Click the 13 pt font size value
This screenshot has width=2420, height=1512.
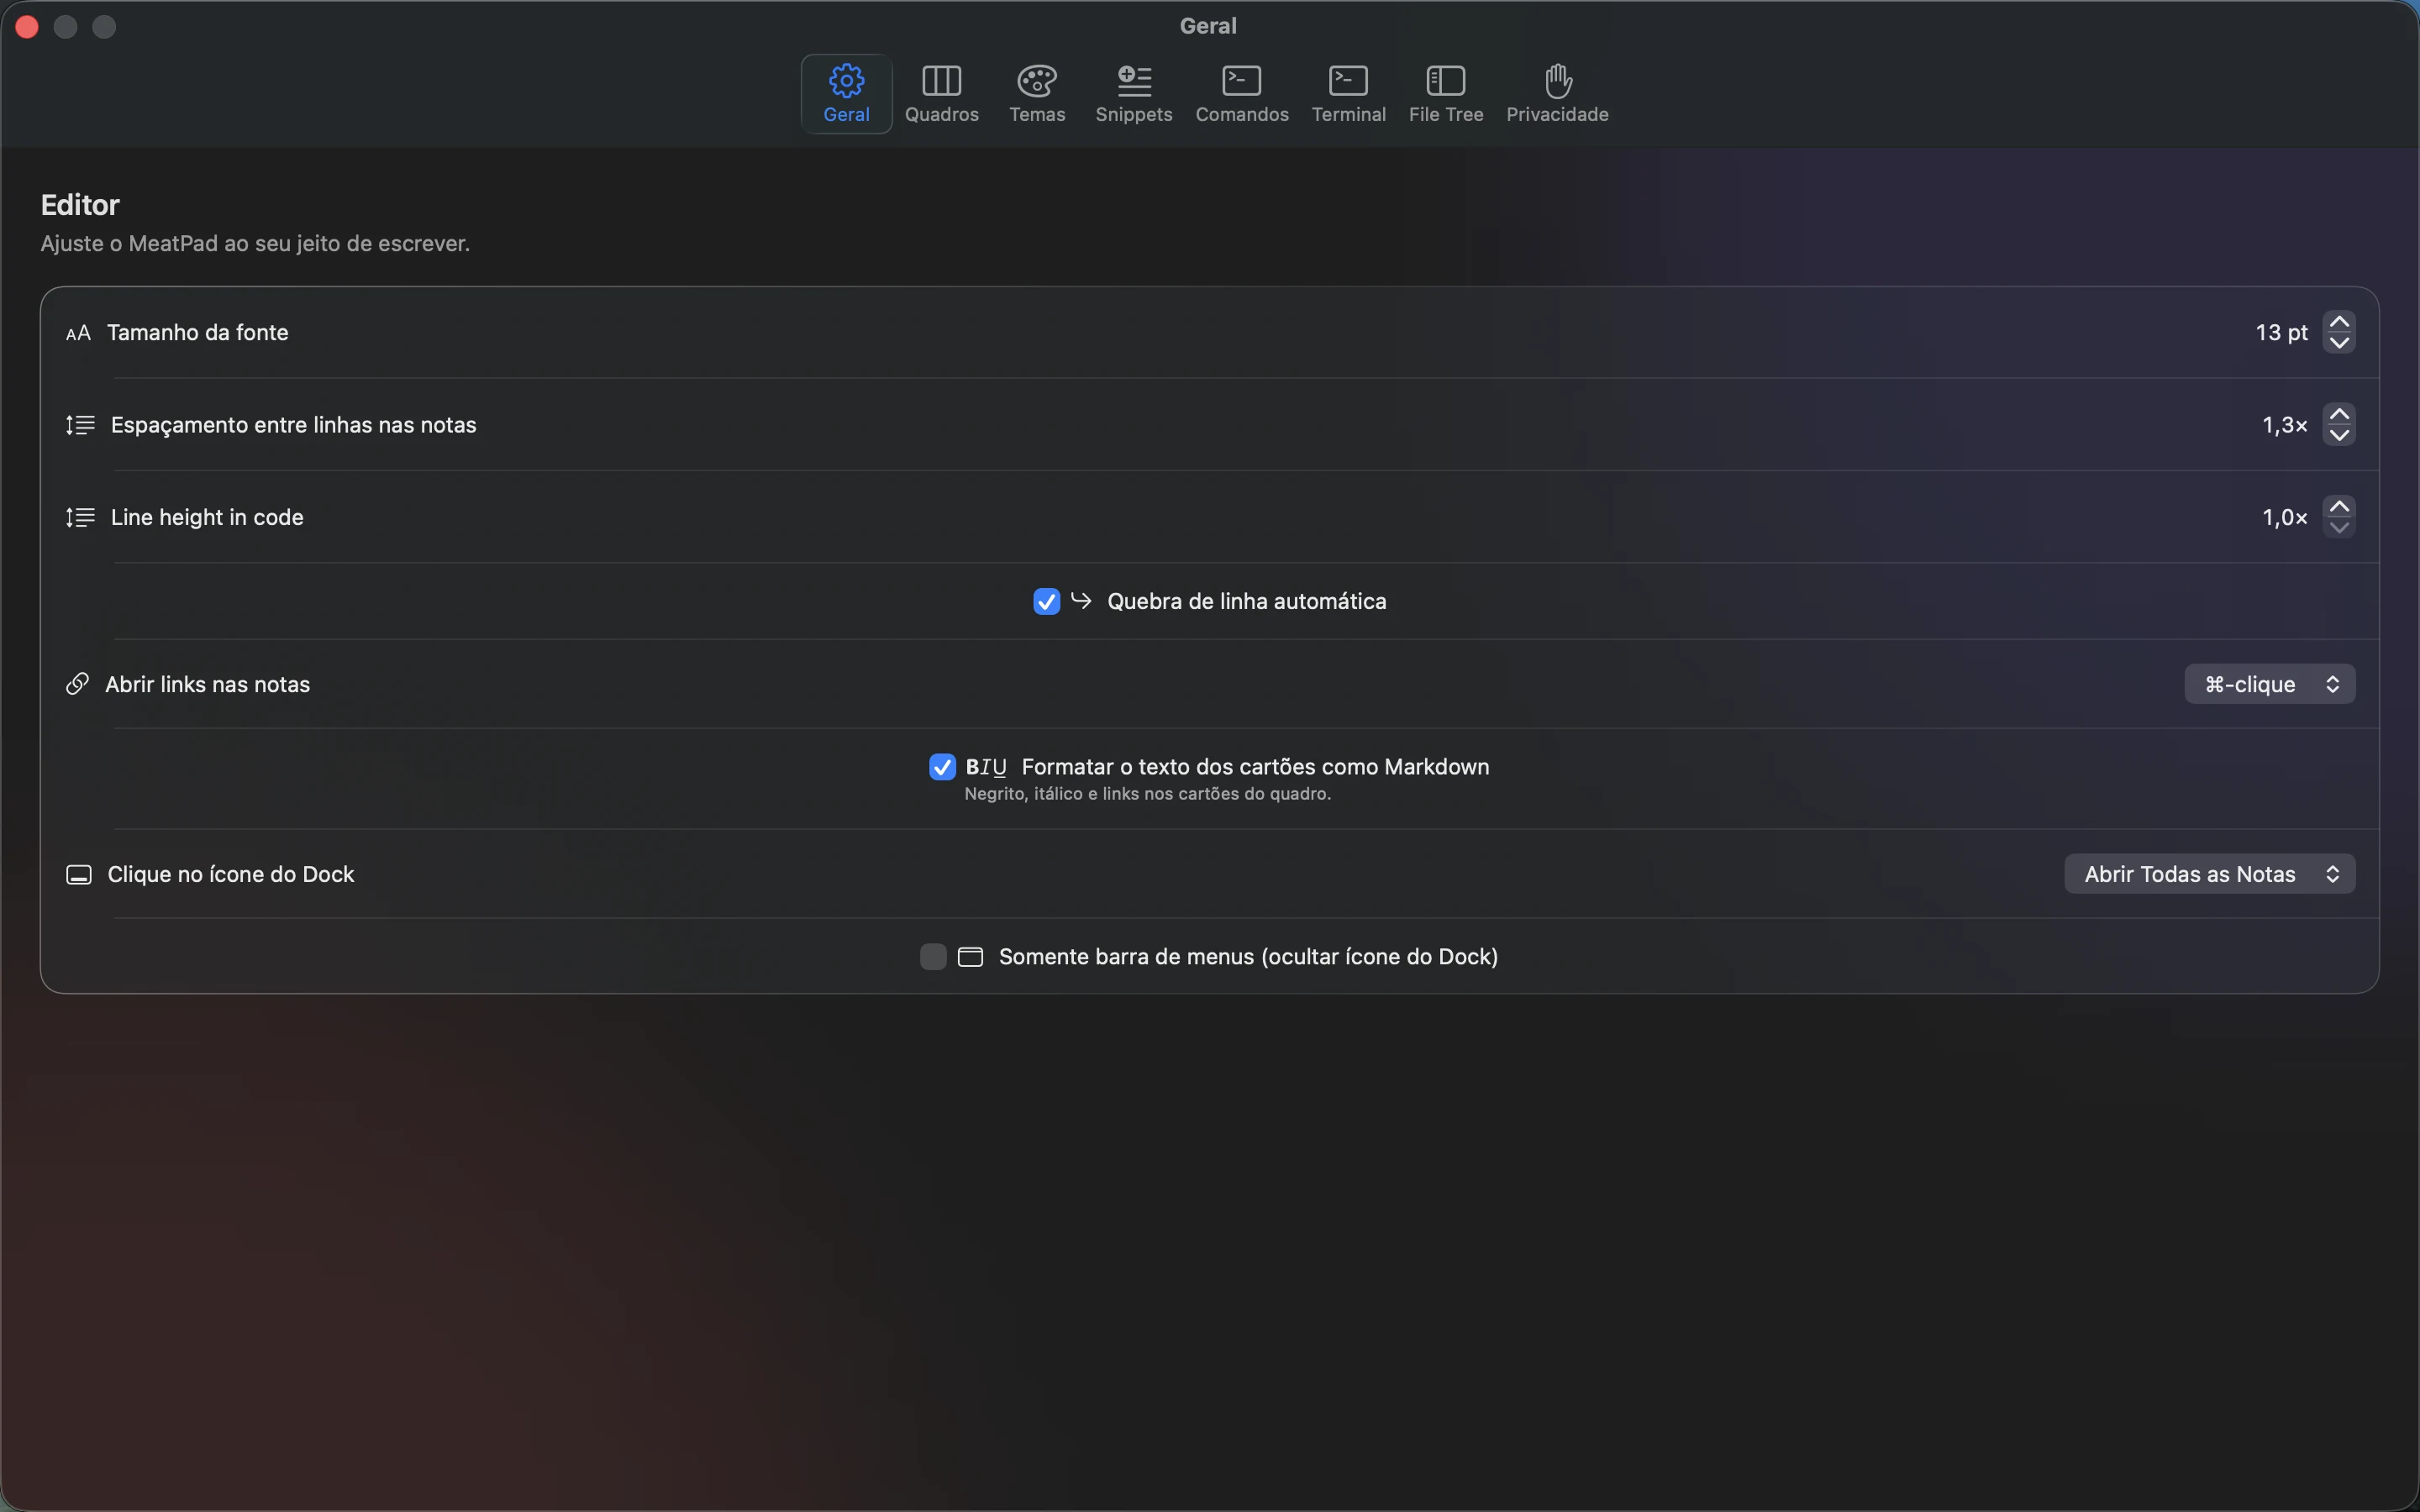tap(2281, 333)
